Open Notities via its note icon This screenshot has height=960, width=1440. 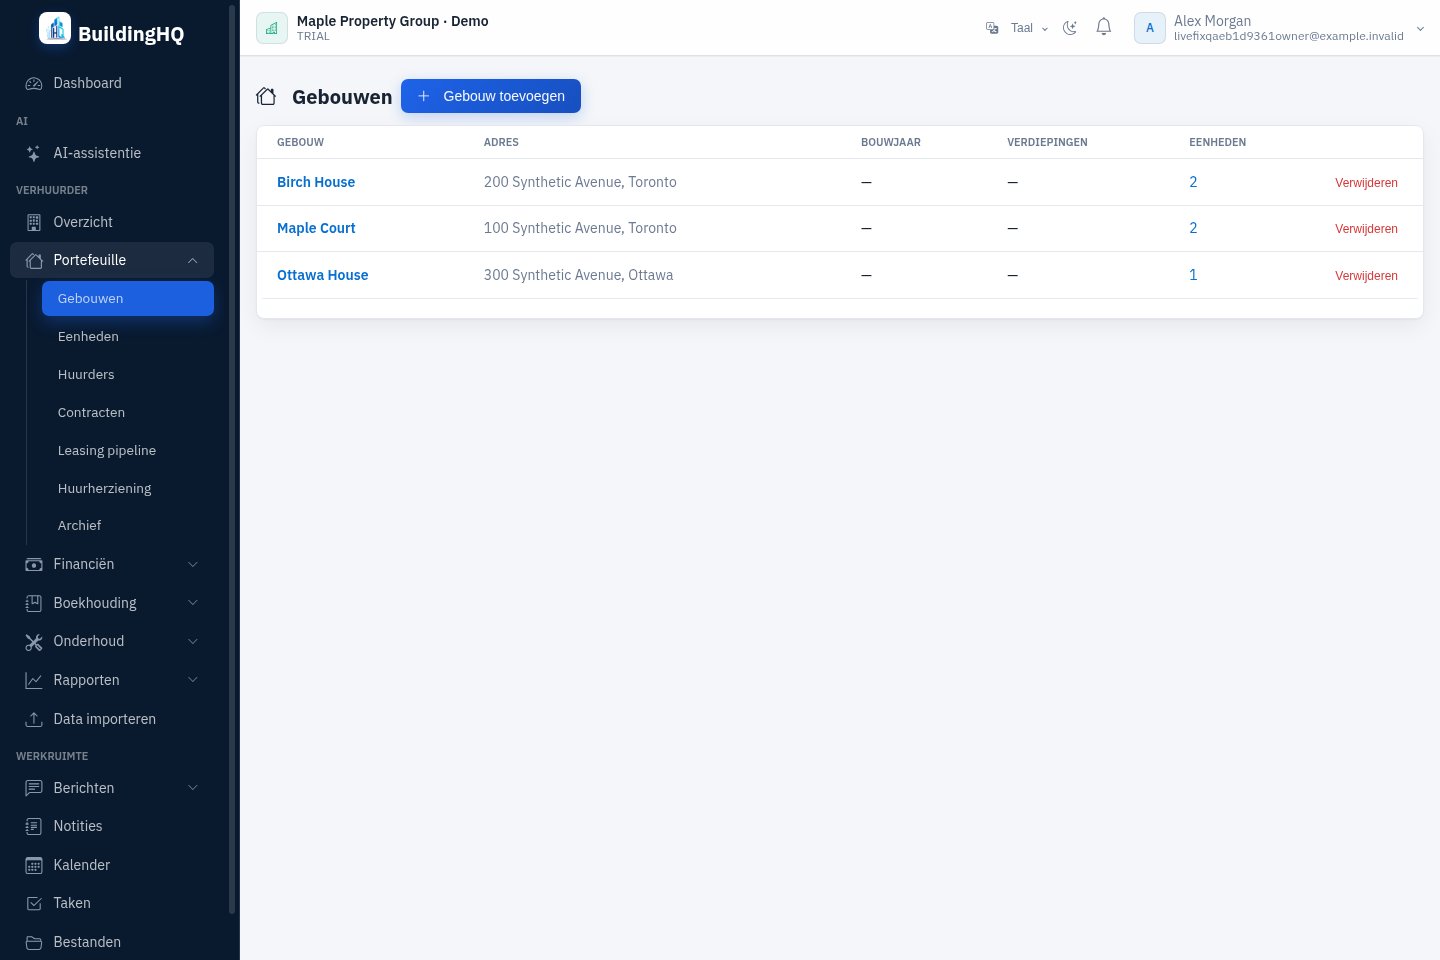pos(34,827)
